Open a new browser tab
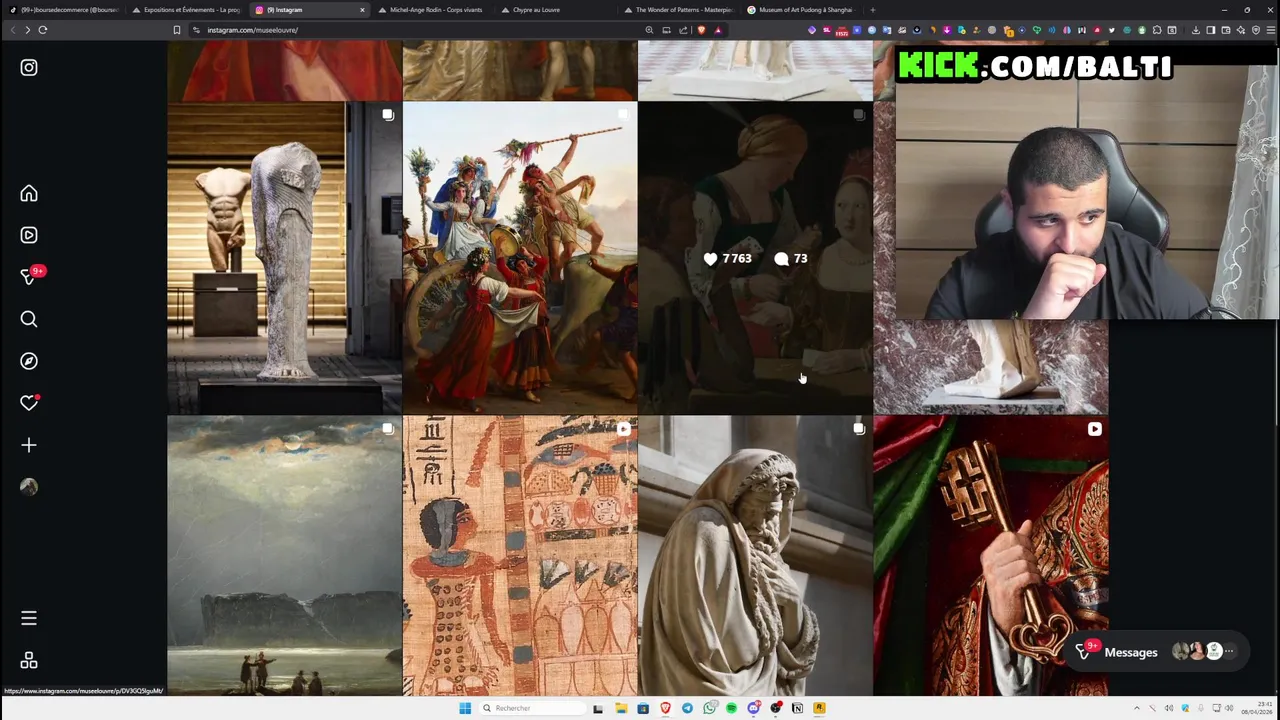This screenshot has width=1280, height=720. click(872, 10)
